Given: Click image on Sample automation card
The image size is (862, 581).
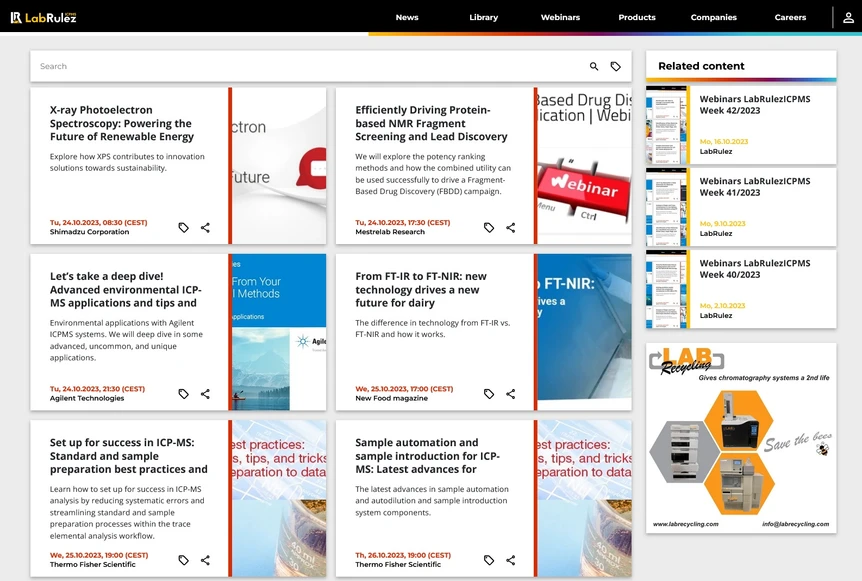Looking at the screenshot, I should (584, 499).
